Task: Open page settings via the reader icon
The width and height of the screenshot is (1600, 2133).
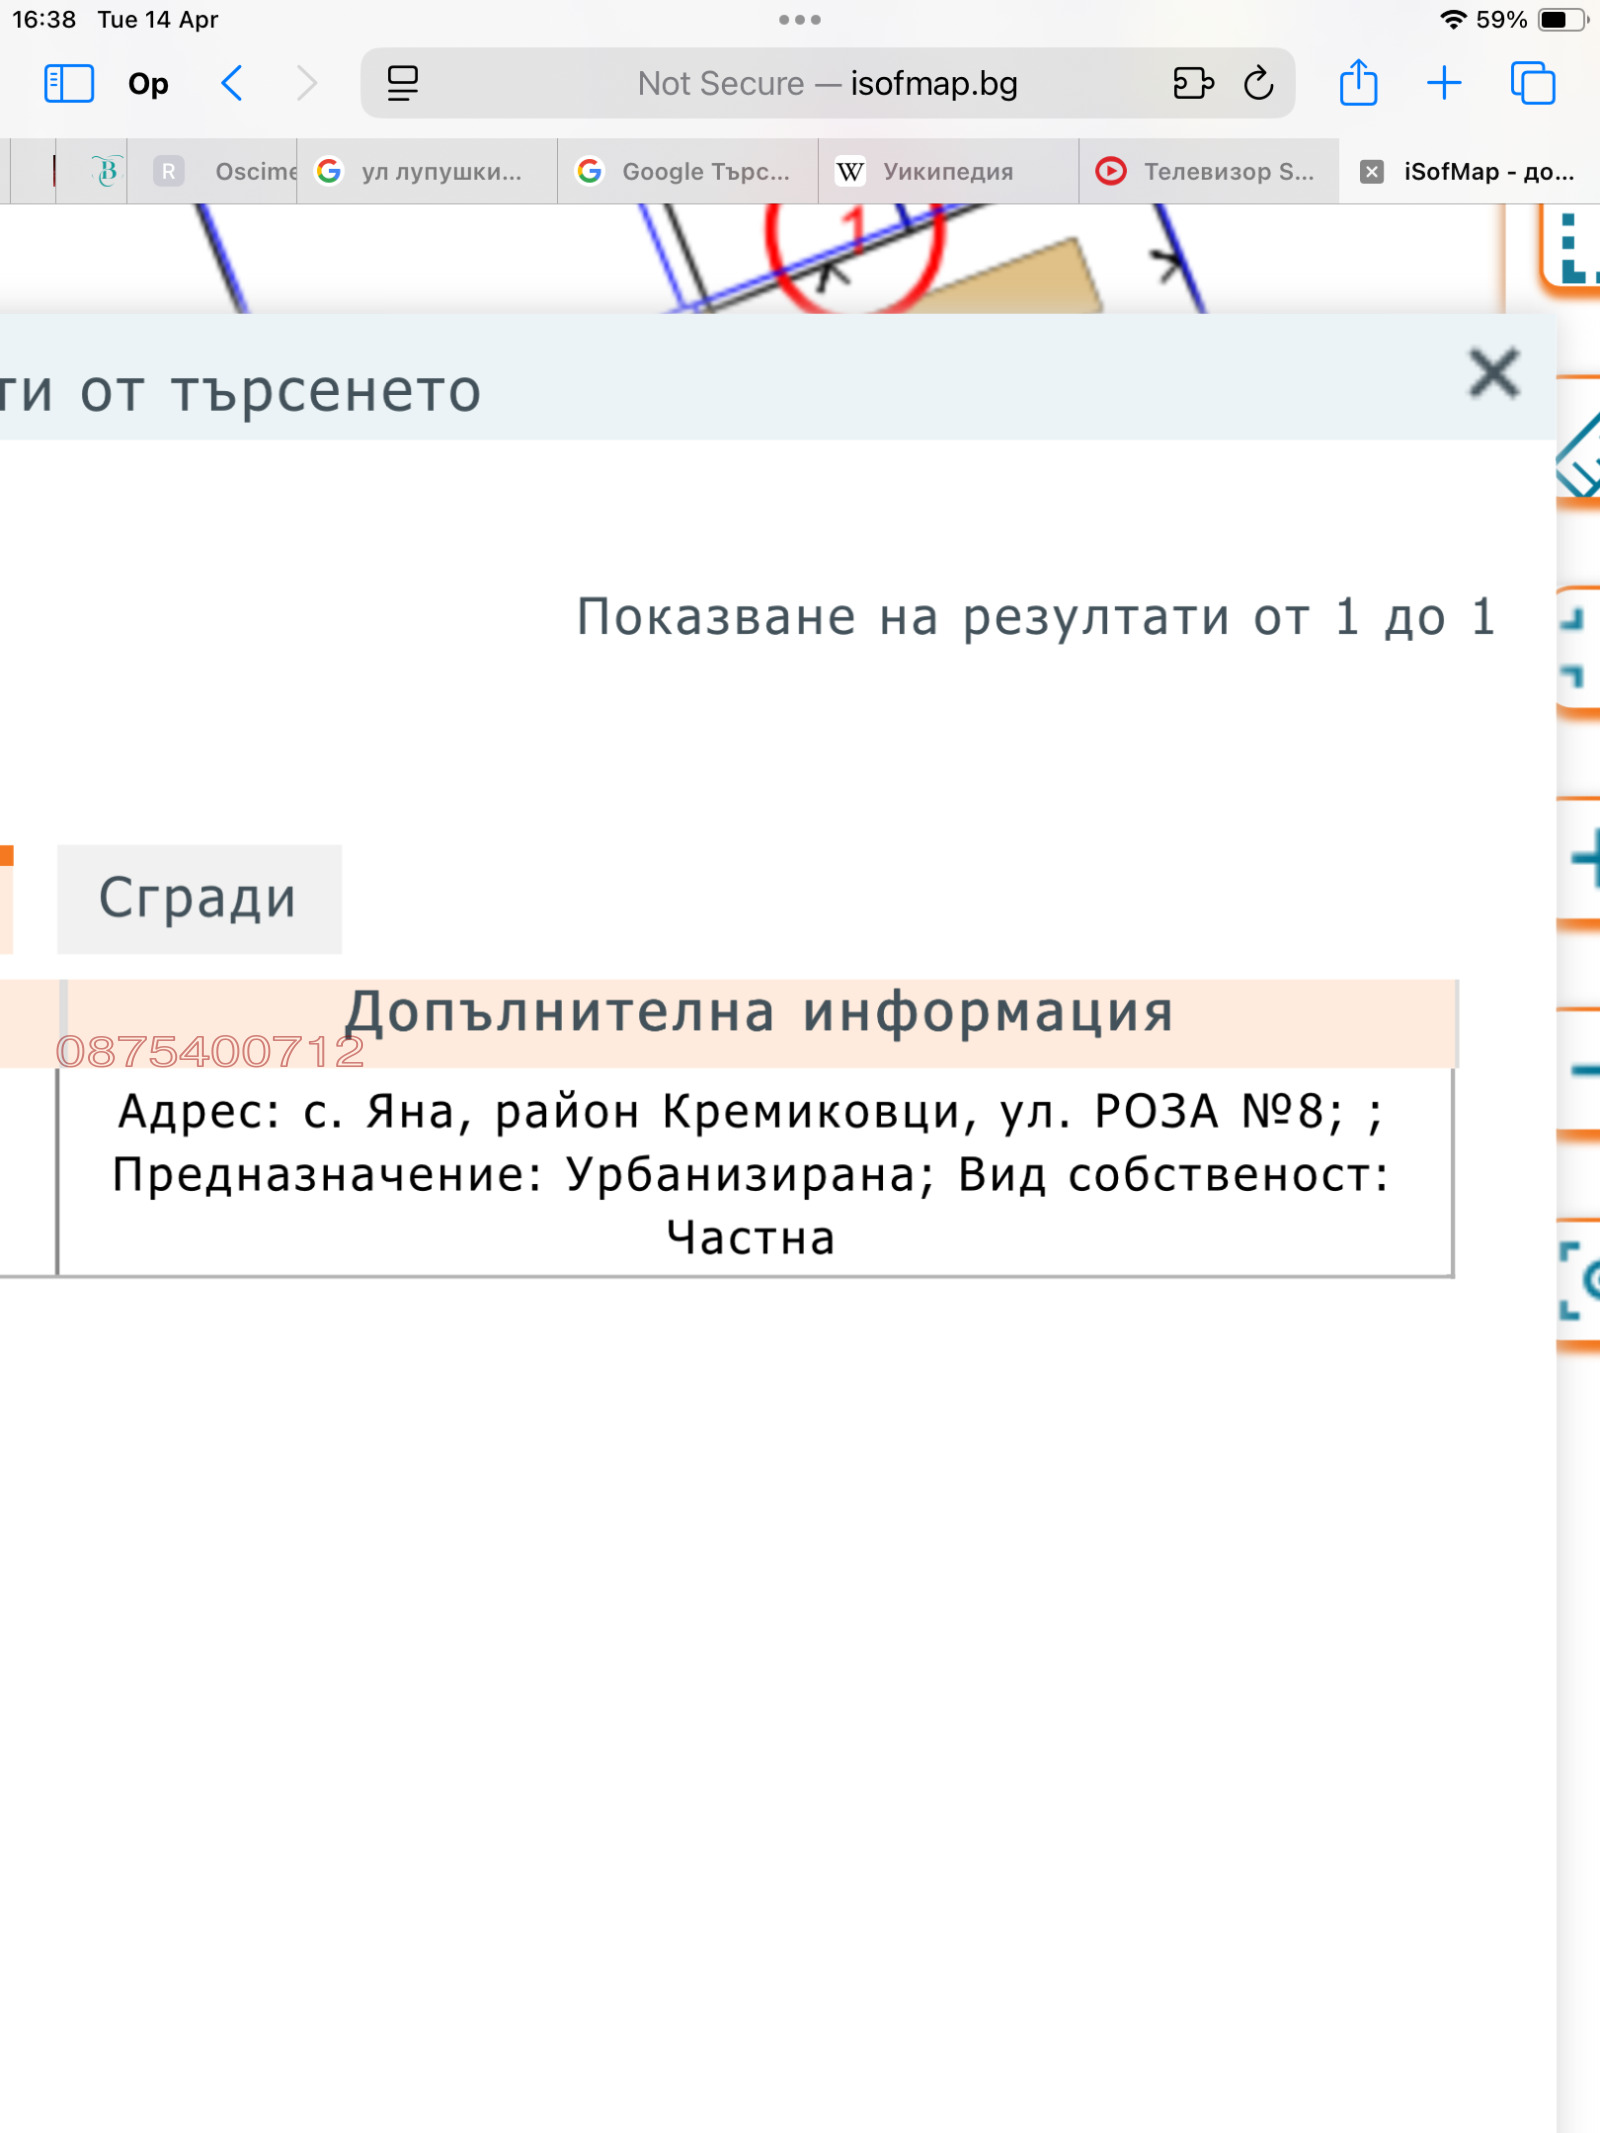Action: 400,83
